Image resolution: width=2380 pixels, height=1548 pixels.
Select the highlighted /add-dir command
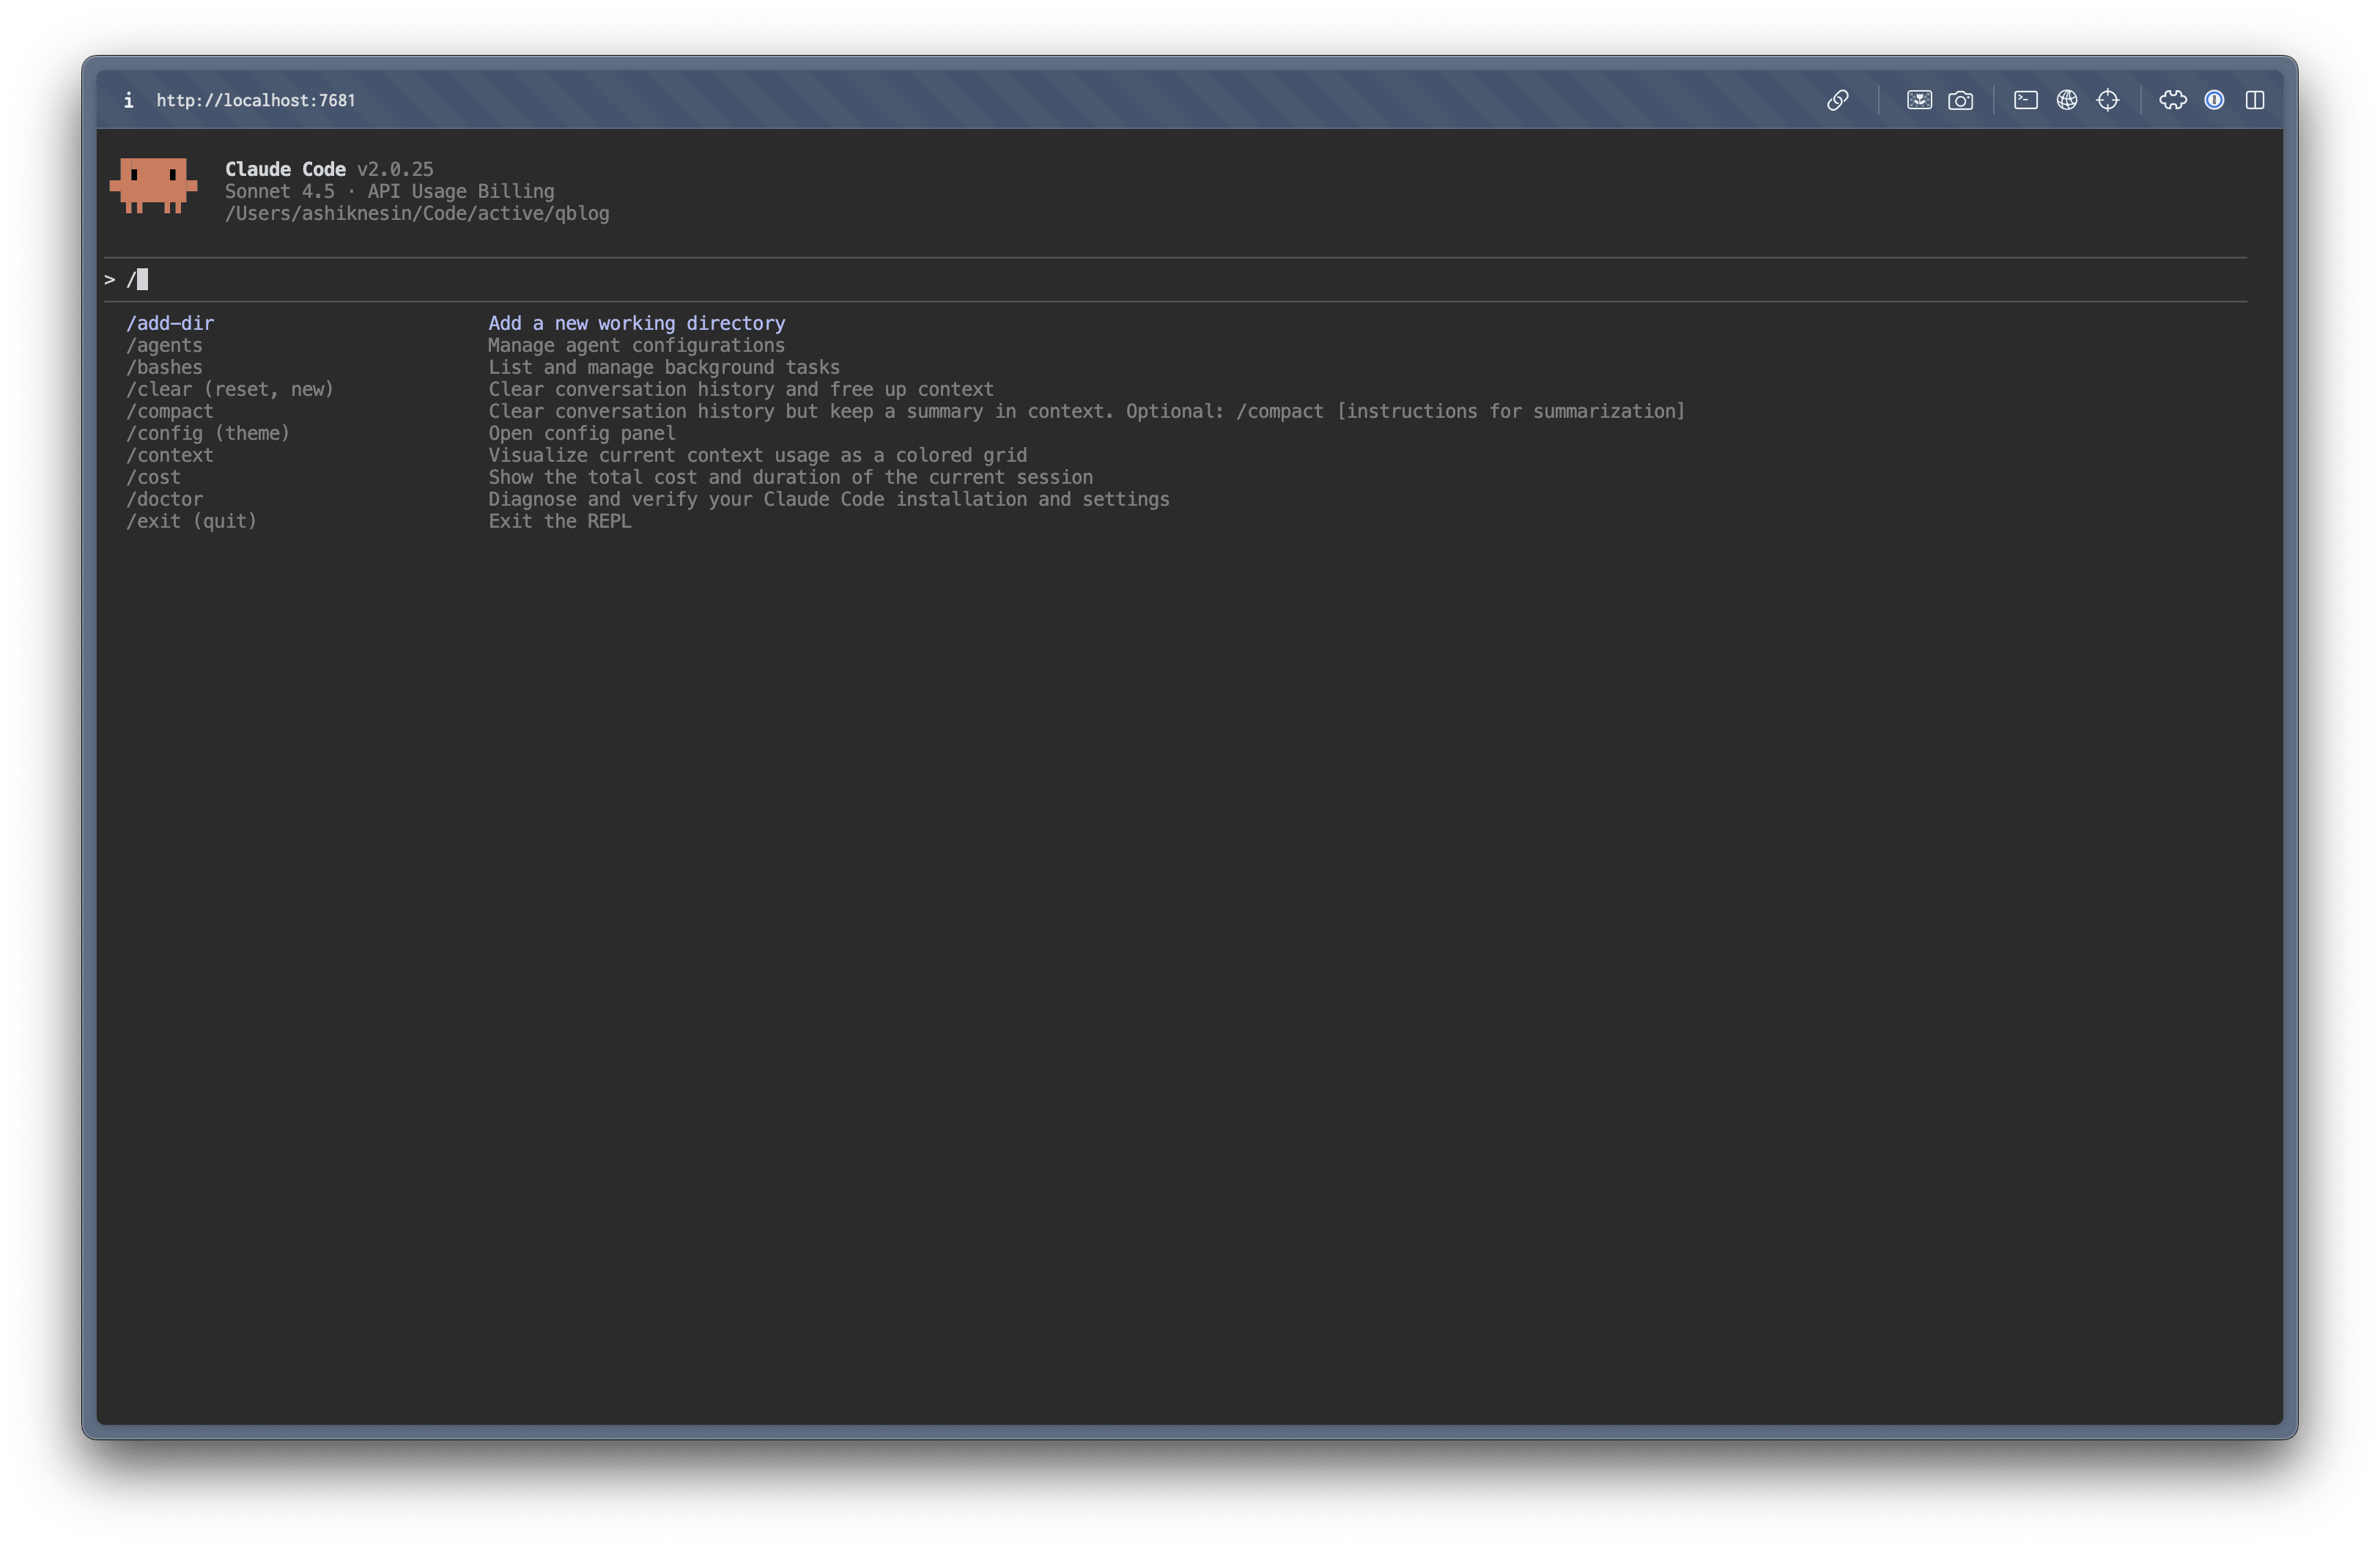(170, 322)
